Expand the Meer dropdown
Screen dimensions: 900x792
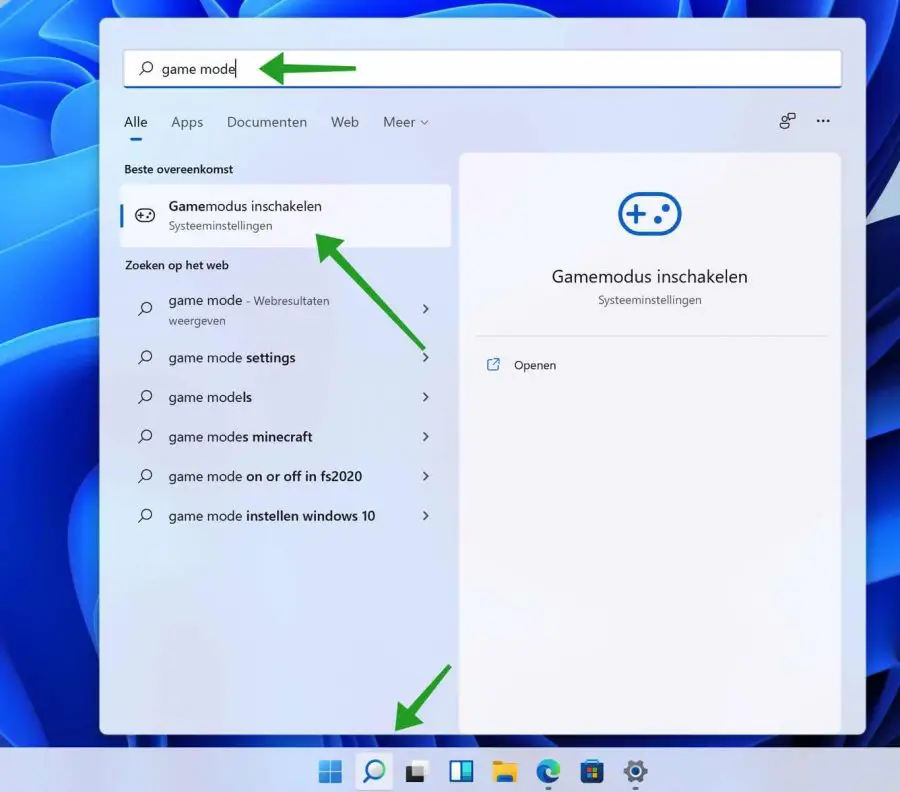click(406, 122)
